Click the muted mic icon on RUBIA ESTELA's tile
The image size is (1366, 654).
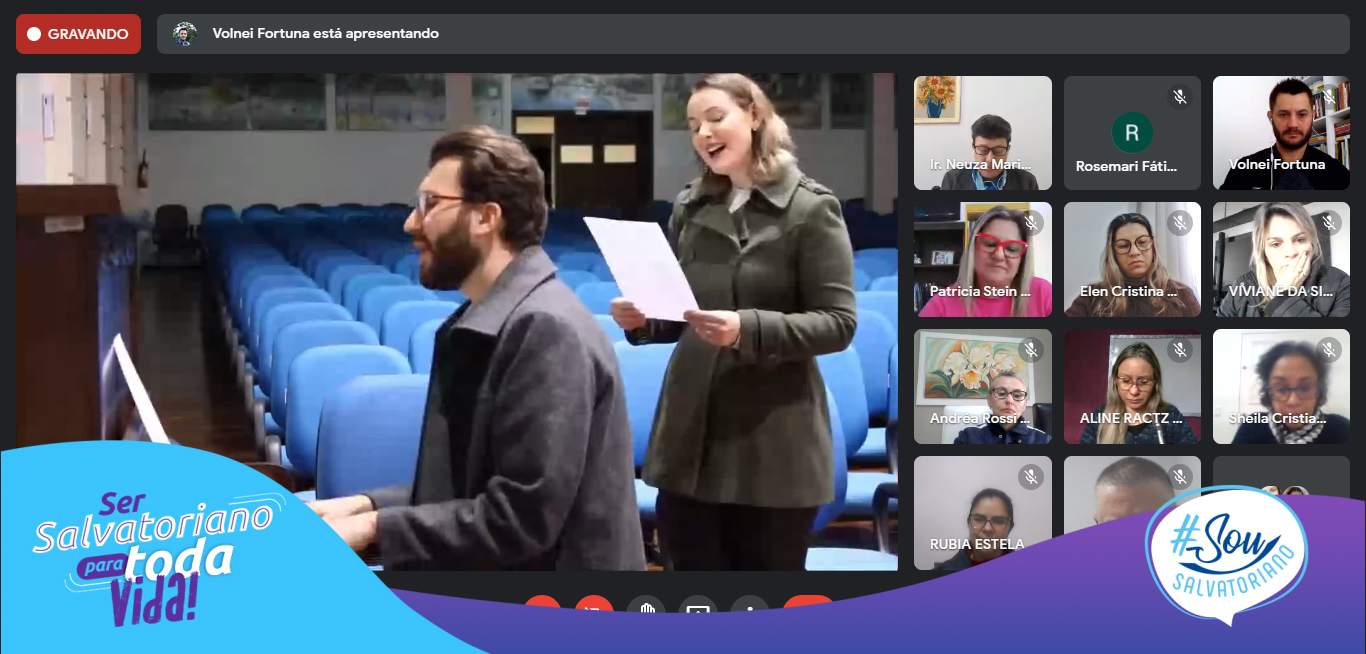click(1031, 477)
